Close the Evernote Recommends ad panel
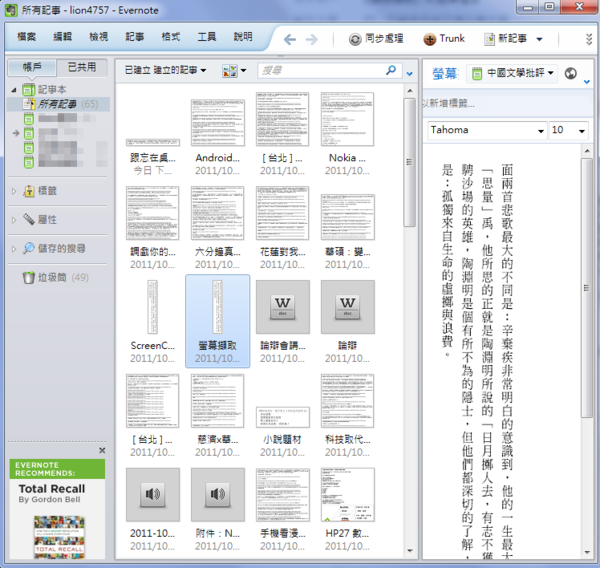The image size is (600, 568). click(x=101, y=452)
